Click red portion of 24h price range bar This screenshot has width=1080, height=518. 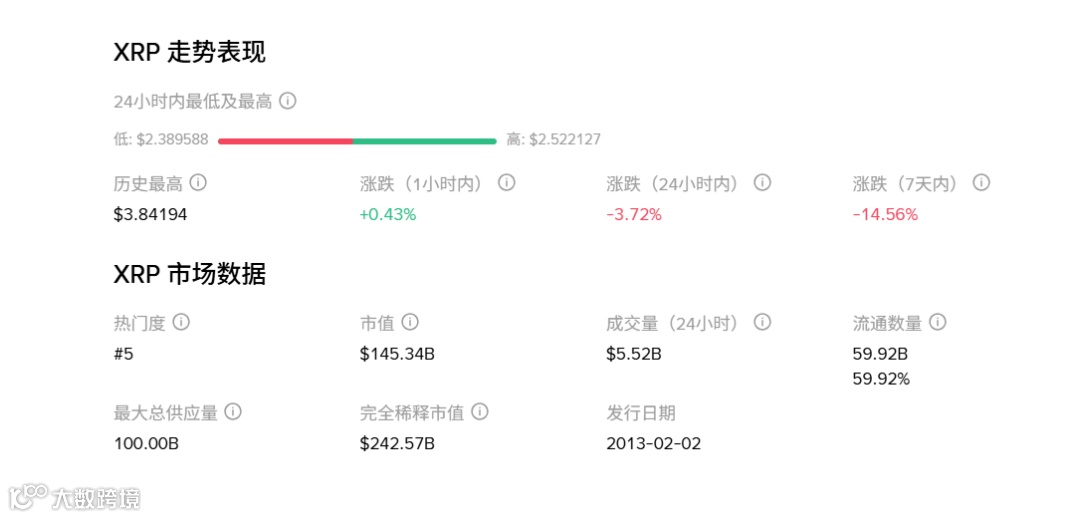[x=285, y=141]
